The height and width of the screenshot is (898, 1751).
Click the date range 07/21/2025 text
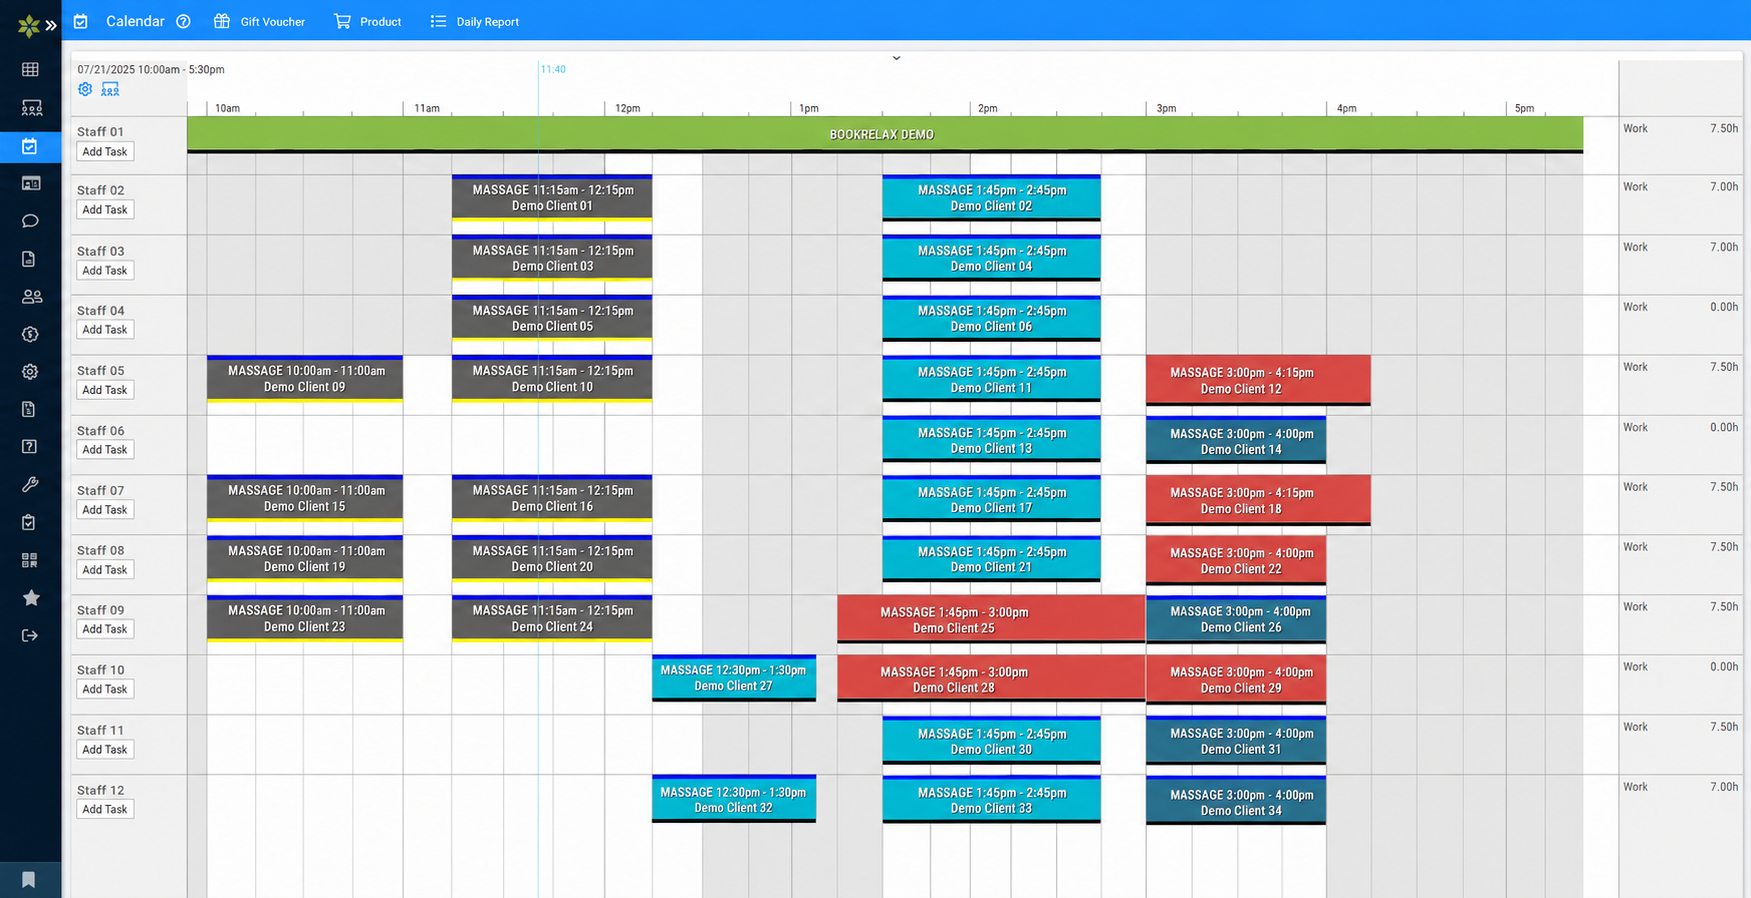(x=151, y=69)
